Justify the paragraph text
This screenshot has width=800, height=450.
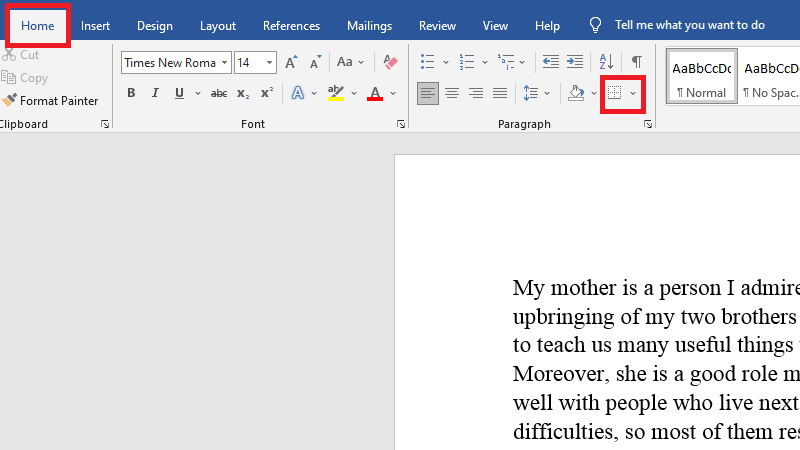tap(500, 94)
